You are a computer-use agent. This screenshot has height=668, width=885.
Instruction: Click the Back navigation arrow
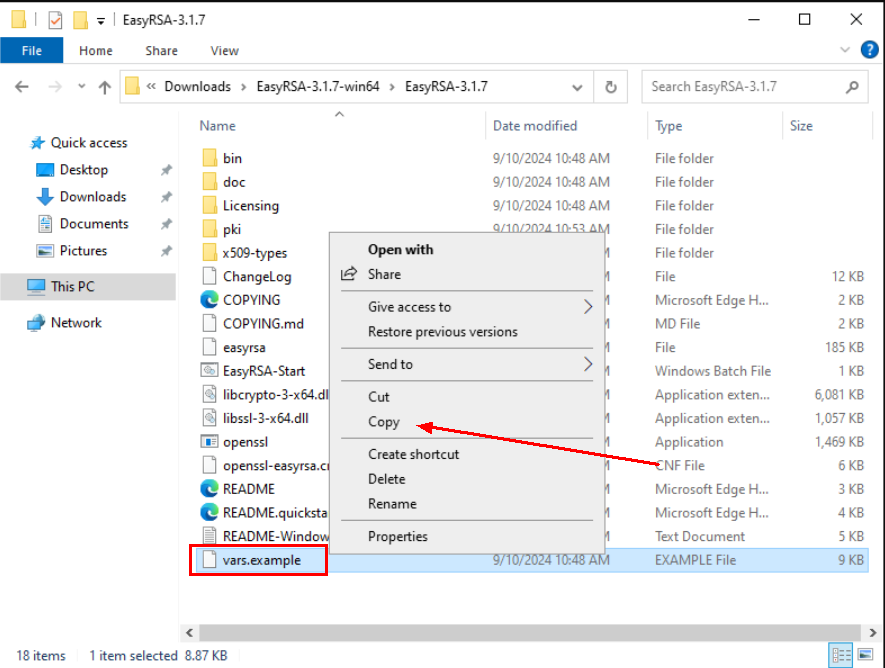click(x=22, y=87)
